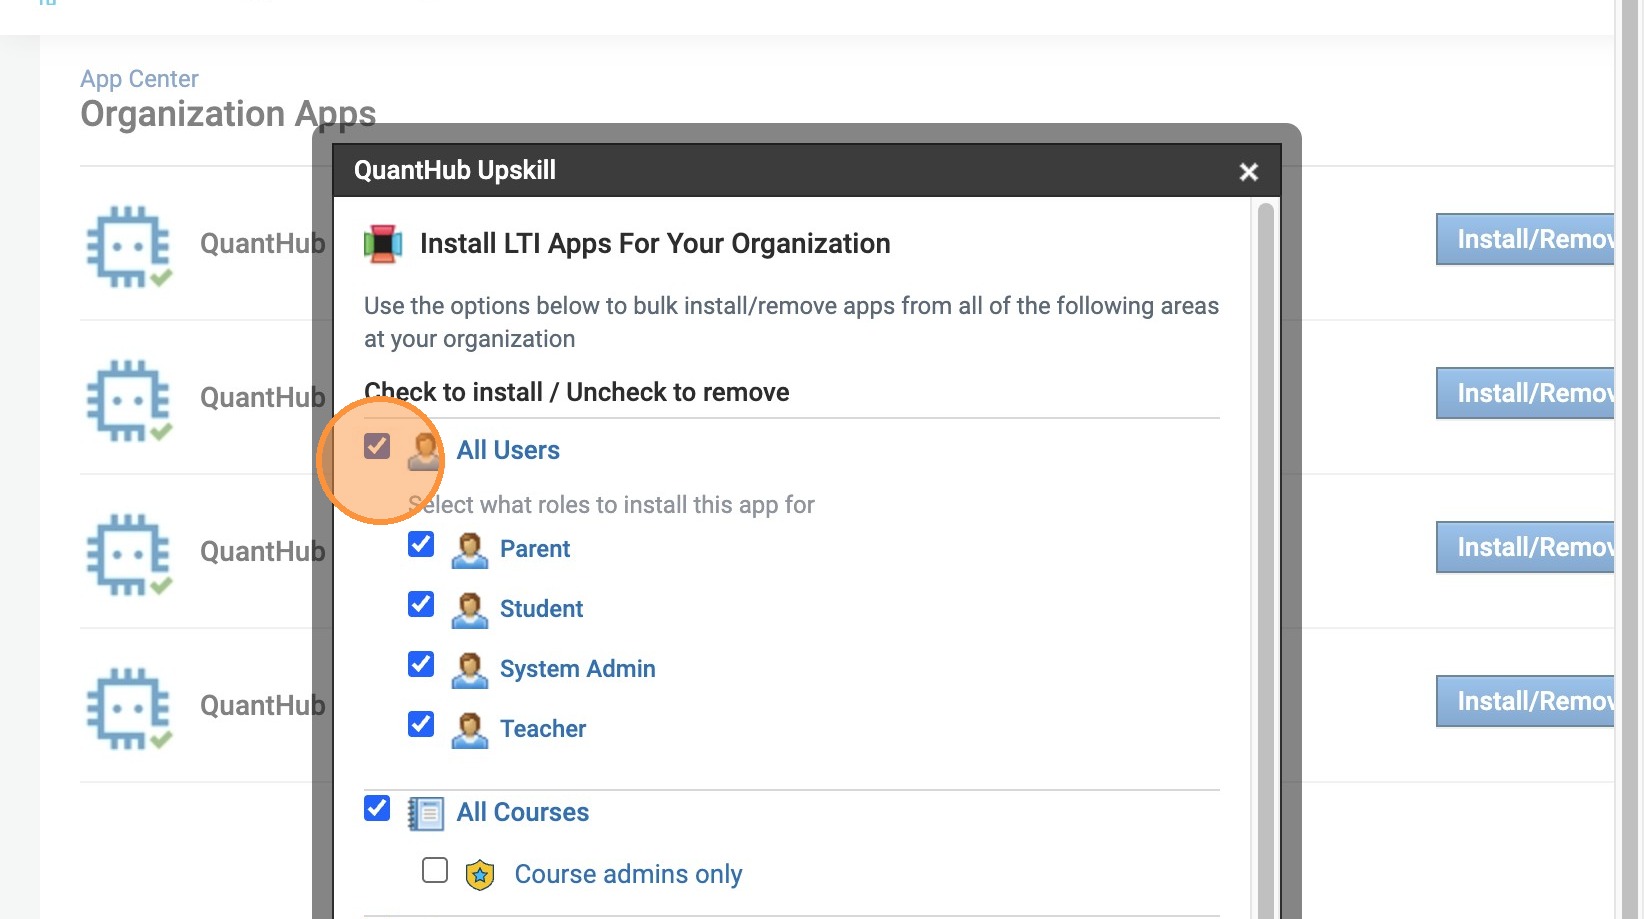The height and width of the screenshot is (919, 1644).
Task: Click the Teacher role link
Action: (x=543, y=729)
